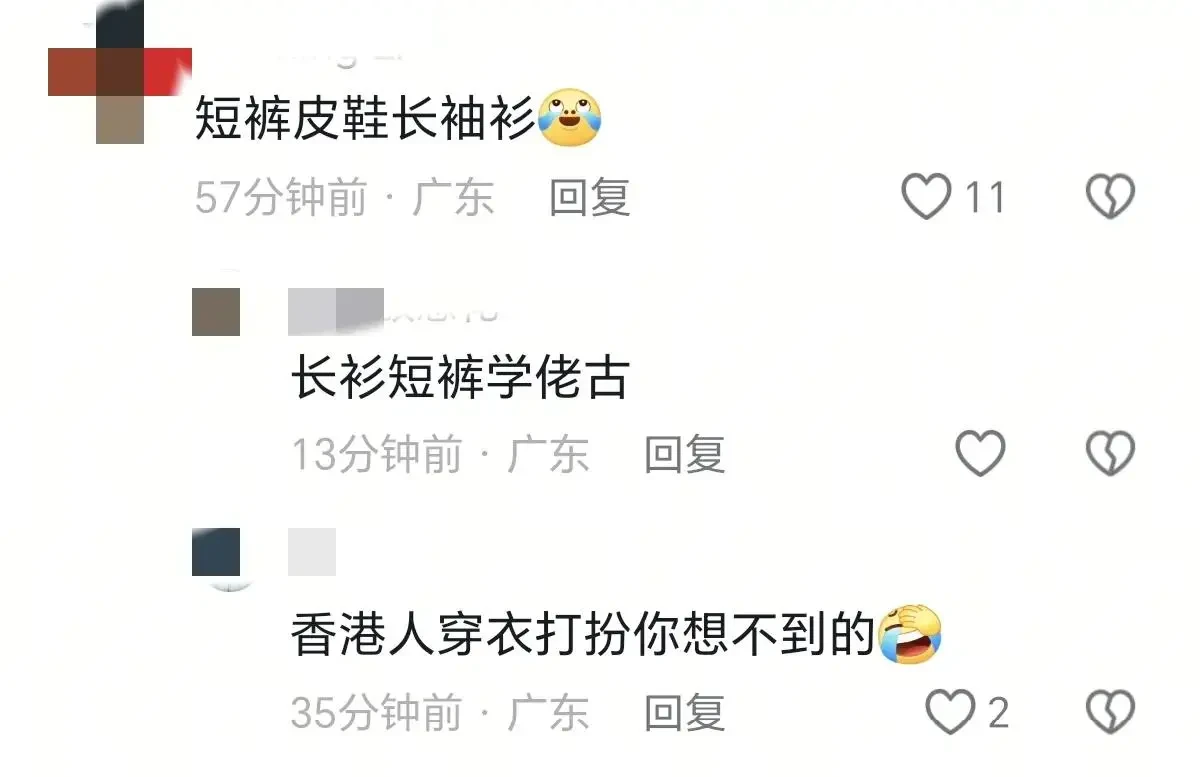1200x777 pixels.
Task: Click 回复 under the 57分钟前 comment
Action: 589,198
